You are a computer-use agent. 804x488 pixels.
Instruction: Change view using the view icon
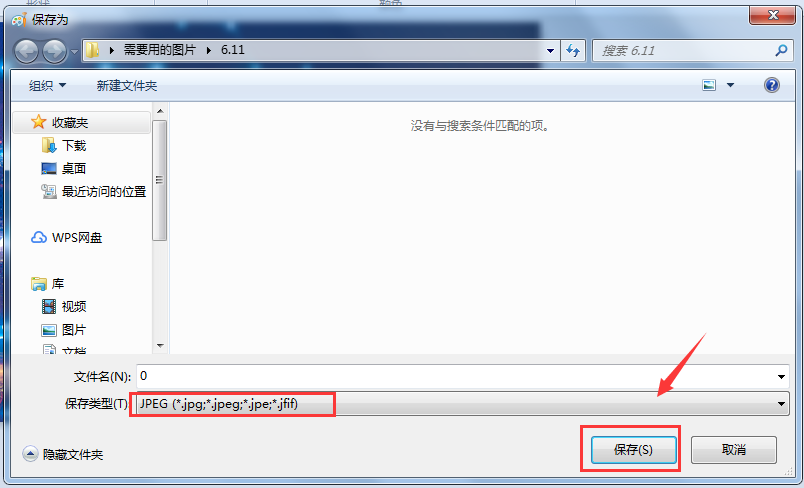coord(709,85)
